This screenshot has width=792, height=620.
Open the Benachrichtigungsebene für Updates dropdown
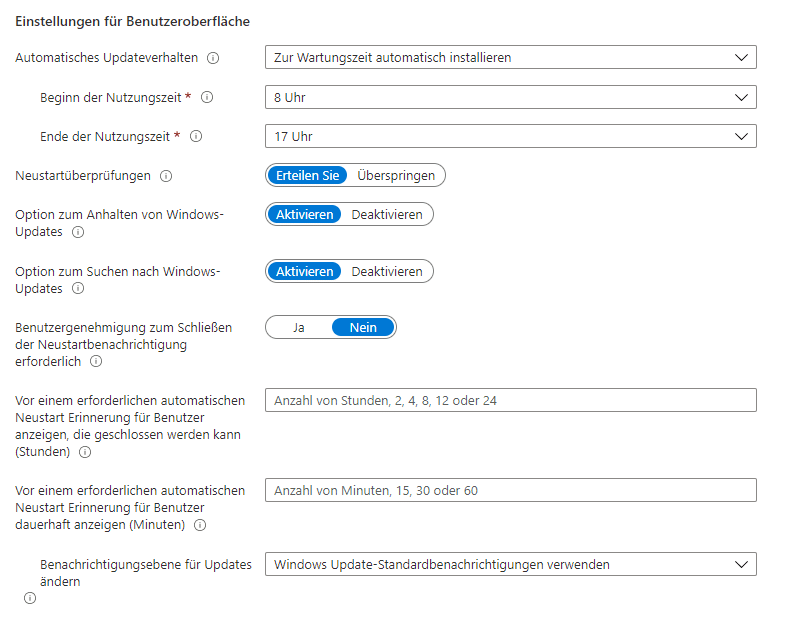pos(510,564)
